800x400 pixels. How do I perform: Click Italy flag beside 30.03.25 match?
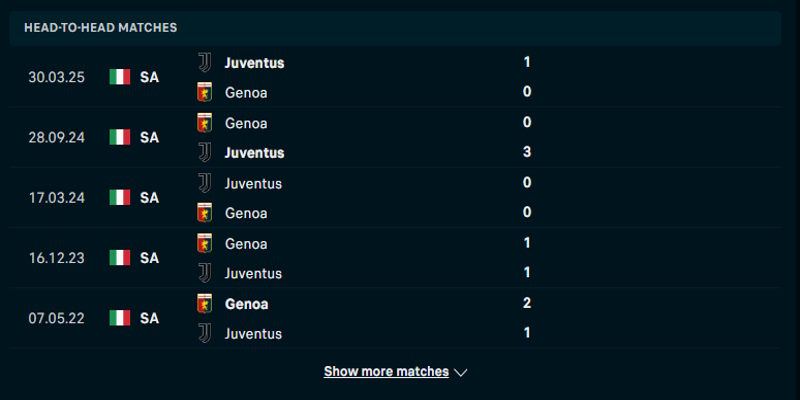120,77
